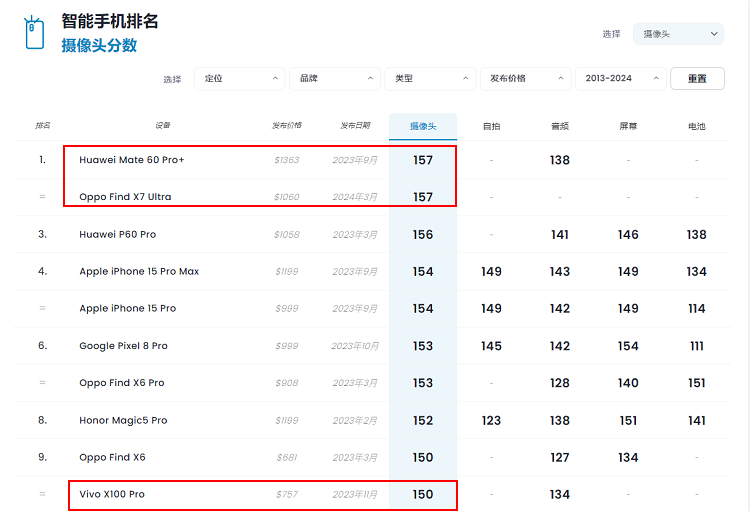Open the 摄像头 selector dropdown
The height and width of the screenshot is (511, 750).
(x=678, y=34)
